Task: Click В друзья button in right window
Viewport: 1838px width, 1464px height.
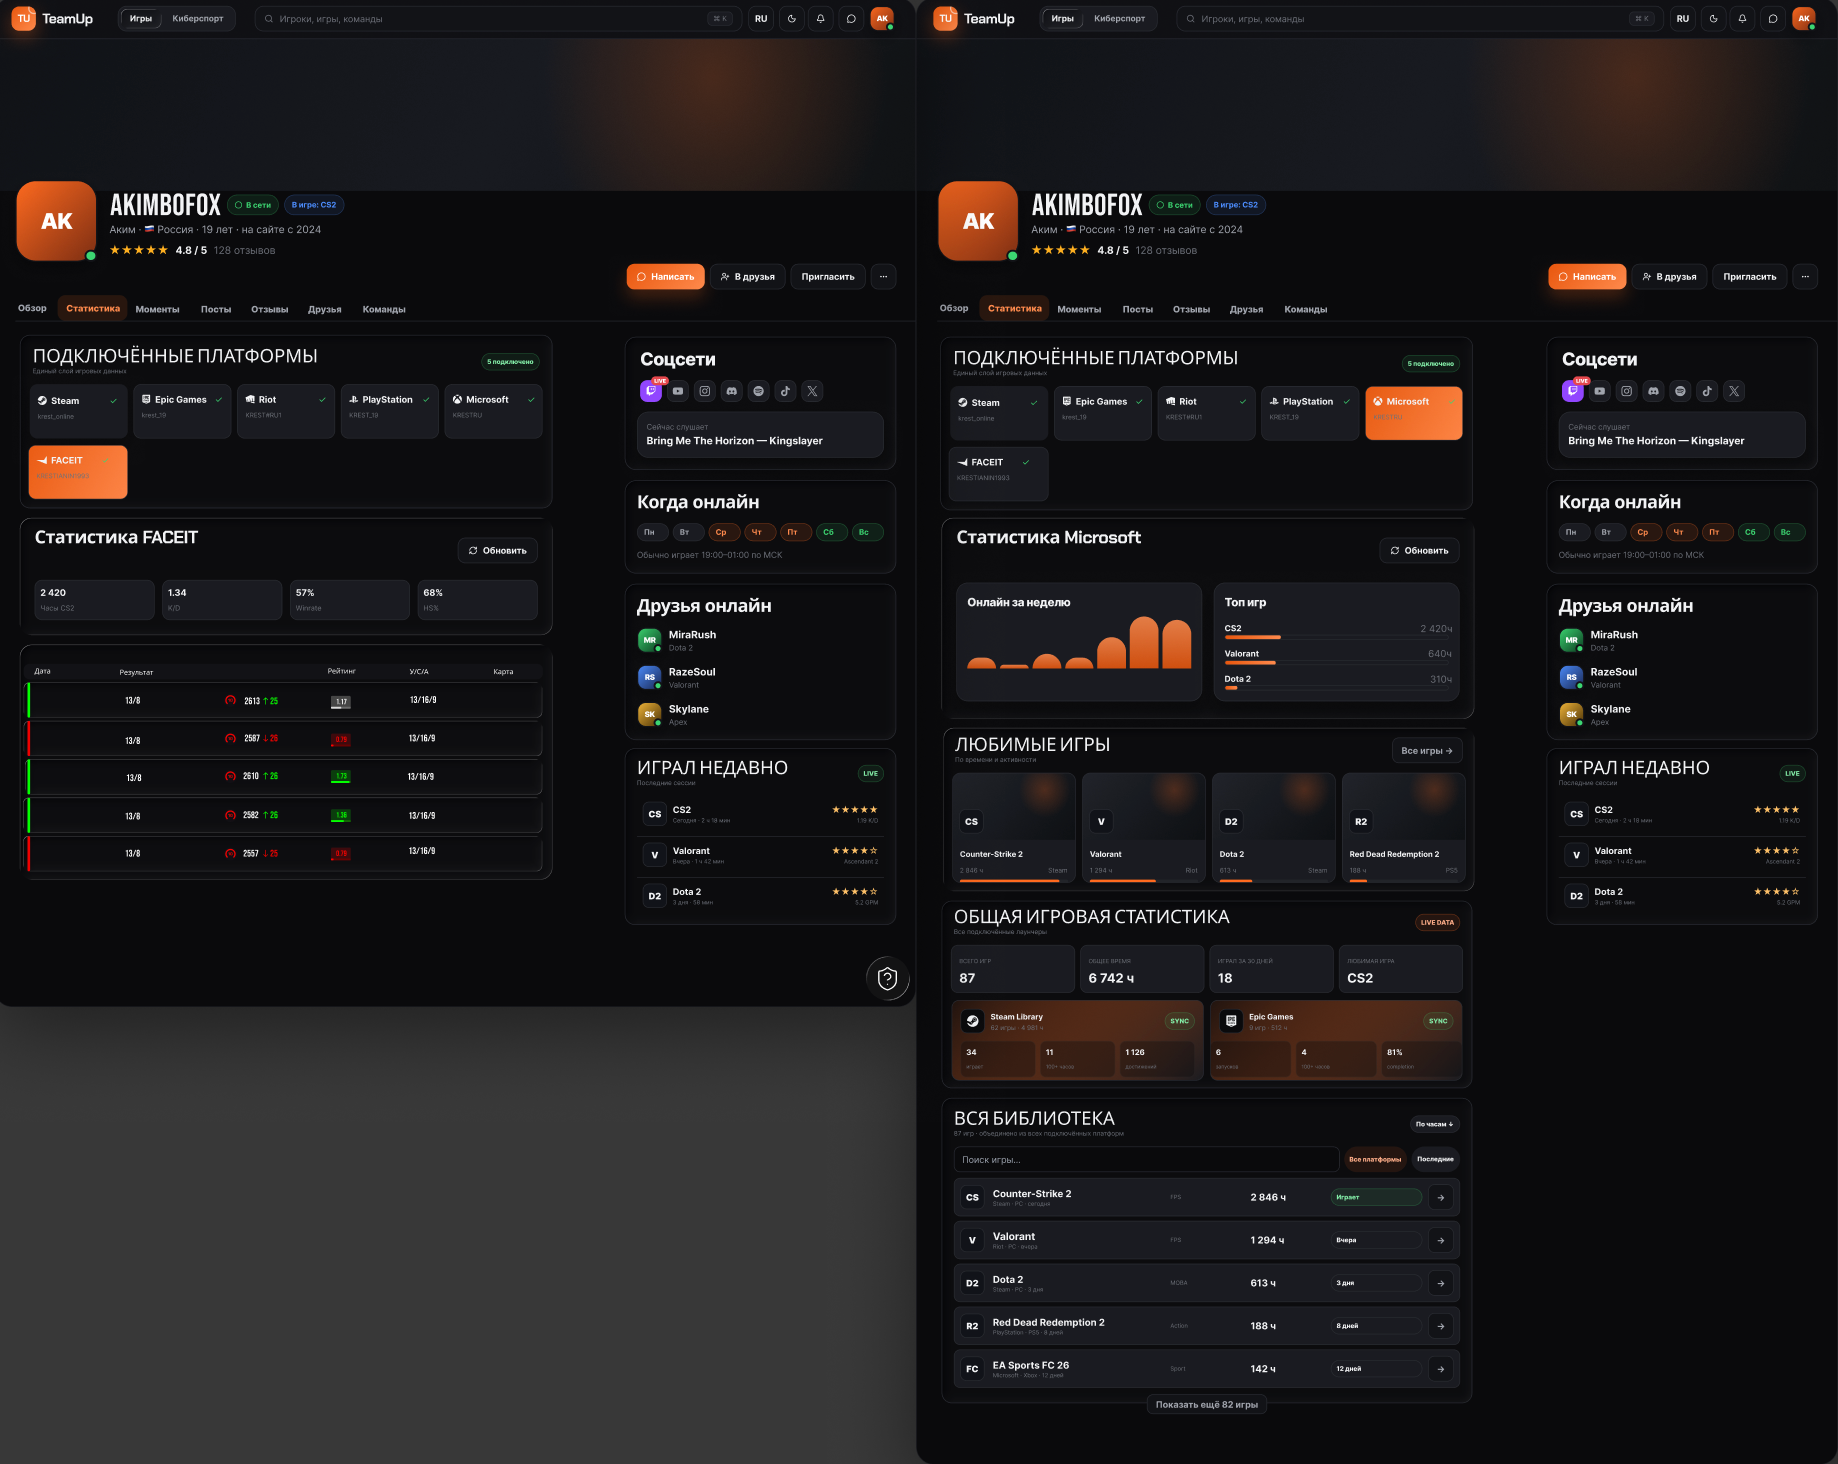Action: click(1669, 277)
